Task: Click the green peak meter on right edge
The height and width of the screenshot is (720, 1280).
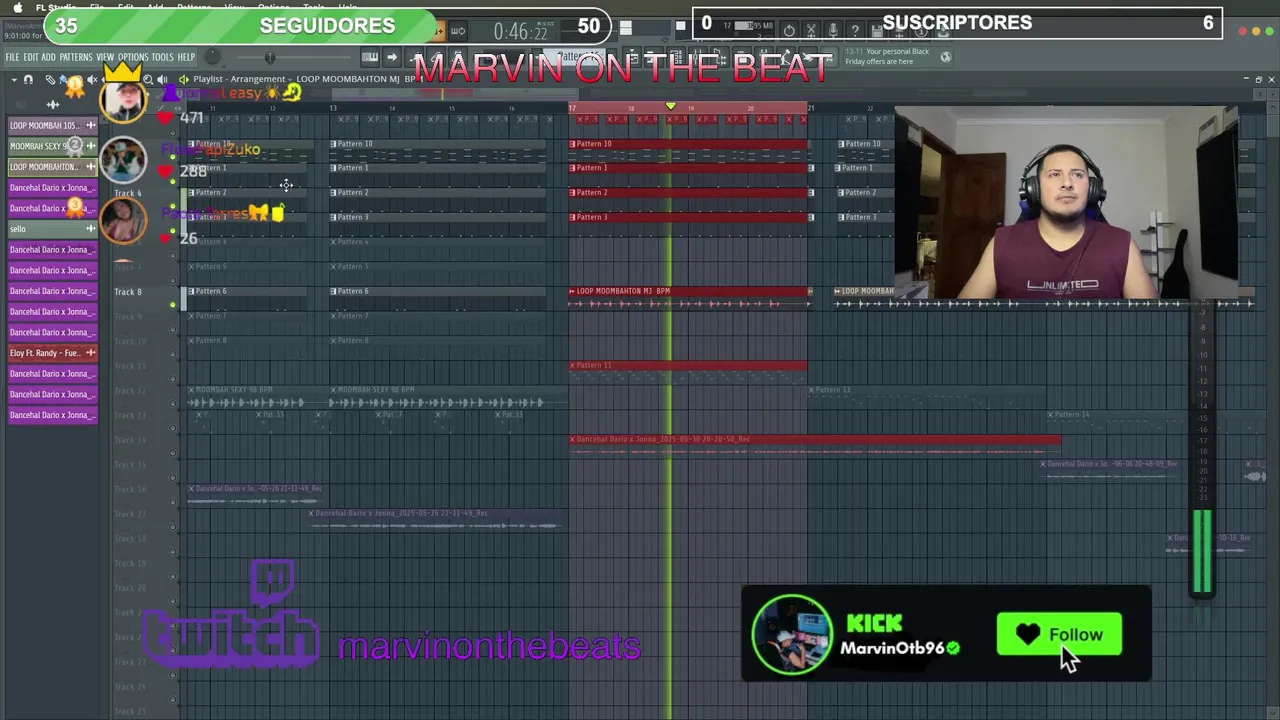Action: [x=1202, y=552]
